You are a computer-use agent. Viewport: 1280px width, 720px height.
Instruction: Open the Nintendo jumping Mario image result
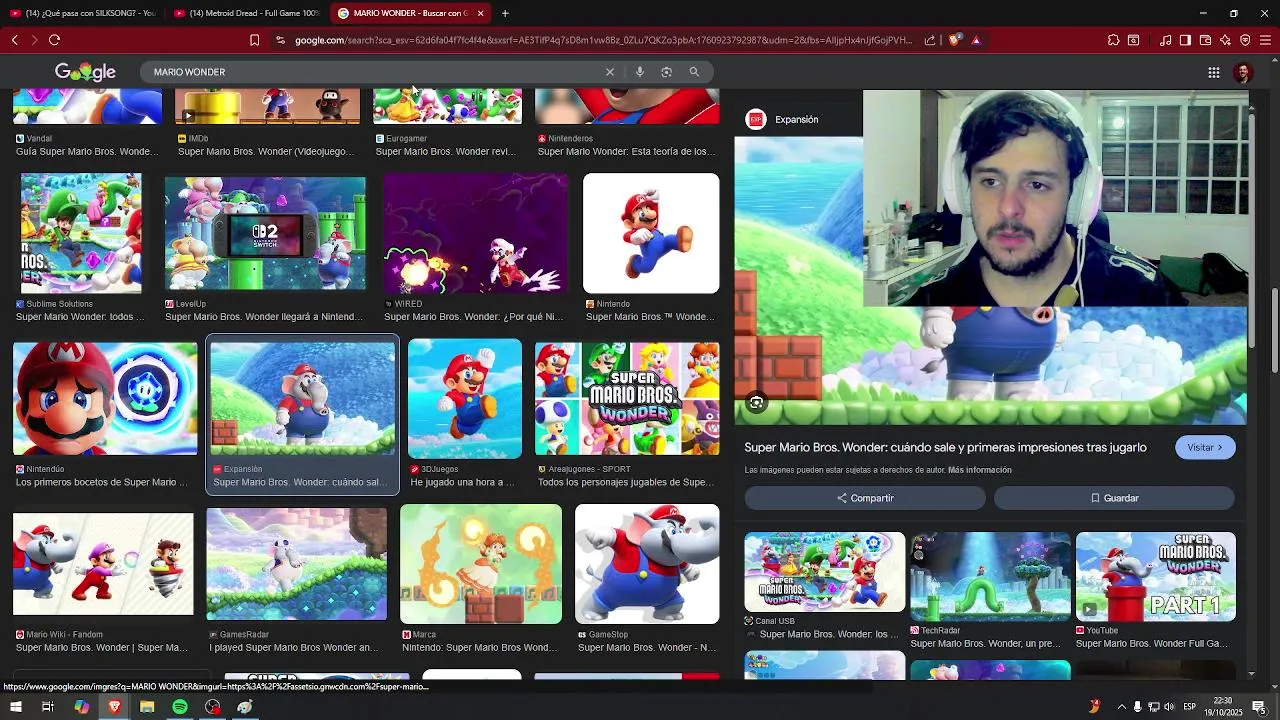[651, 233]
